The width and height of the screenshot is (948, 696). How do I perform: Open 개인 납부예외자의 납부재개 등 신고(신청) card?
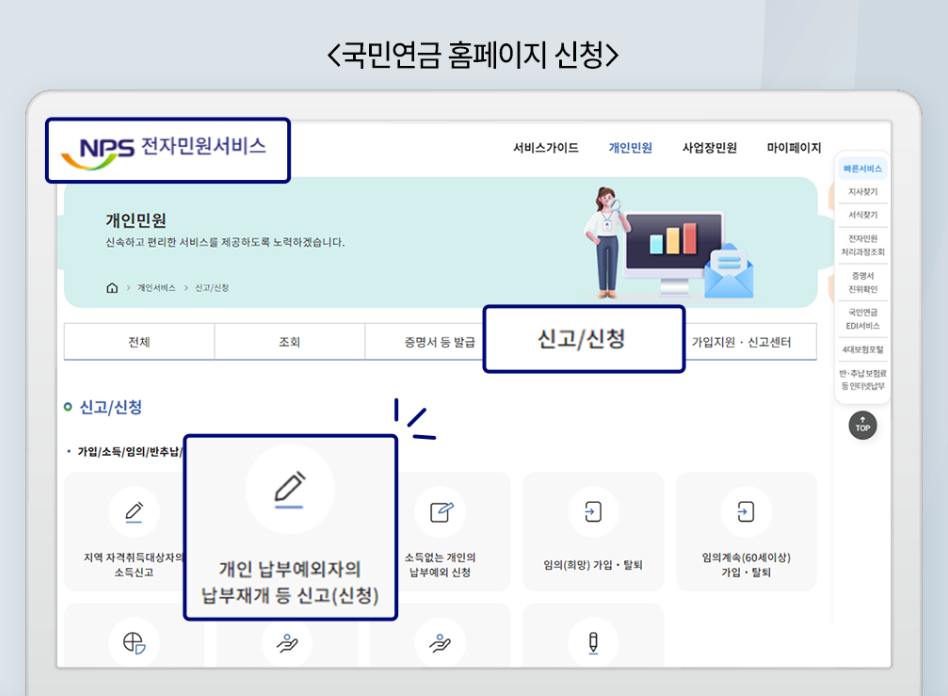(x=290, y=527)
